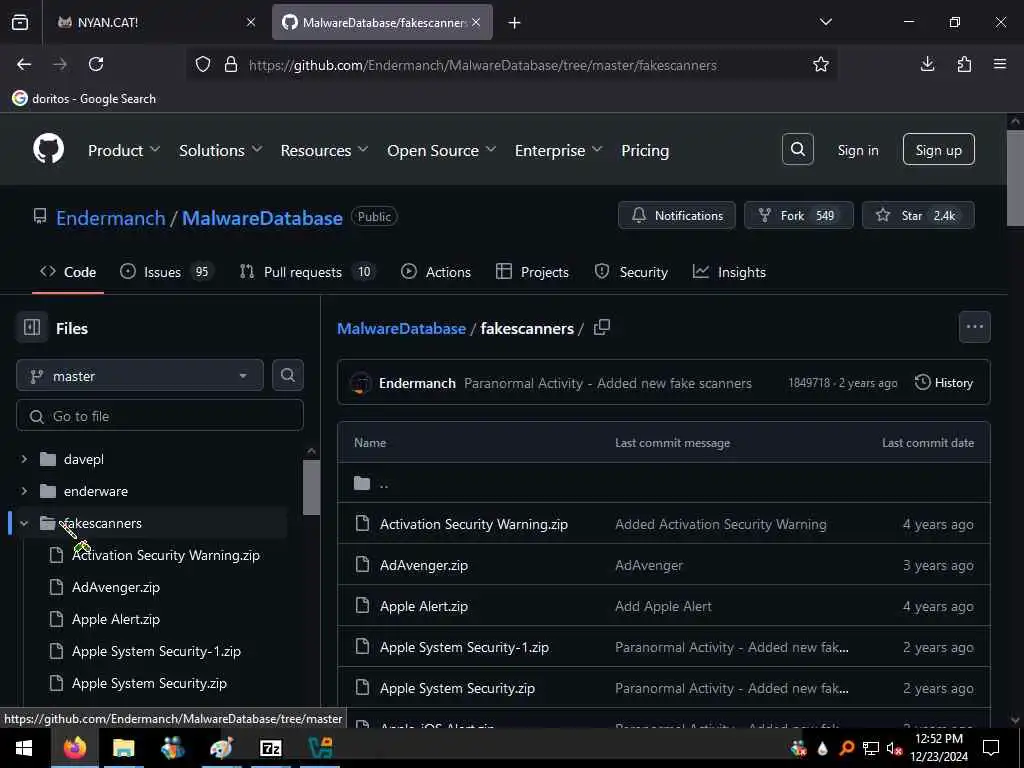Click the Sign in link

(x=857, y=150)
